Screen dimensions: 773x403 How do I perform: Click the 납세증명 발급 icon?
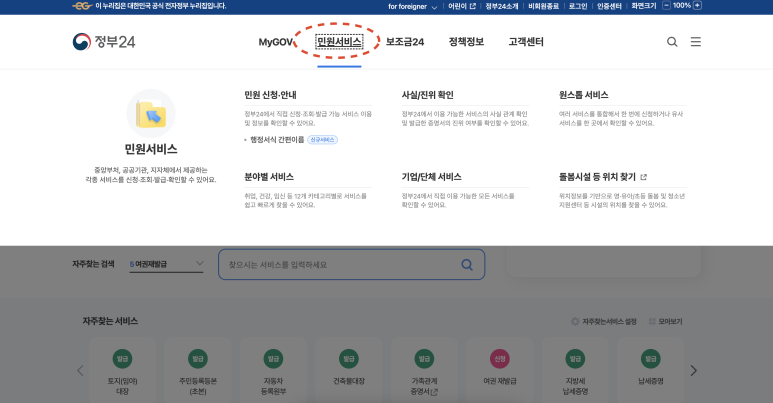(x=650, y=359)
